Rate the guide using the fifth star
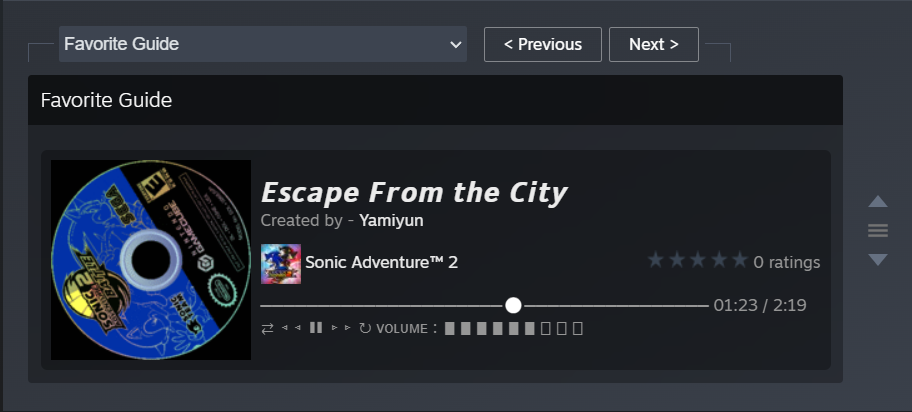Viewport: 912px width, 412px height. (740, 260)
